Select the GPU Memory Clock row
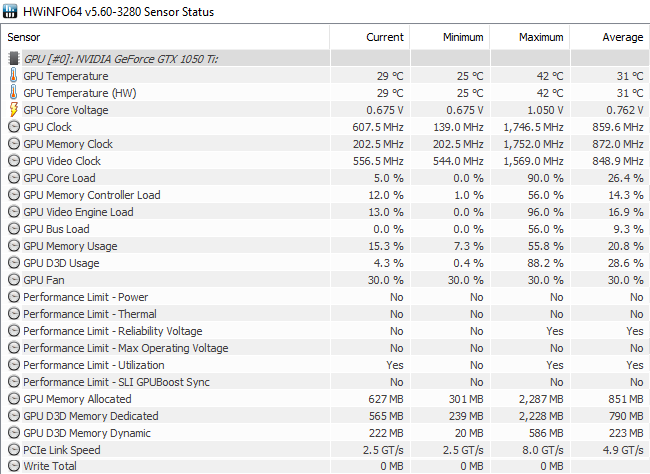 pos(326,143)
